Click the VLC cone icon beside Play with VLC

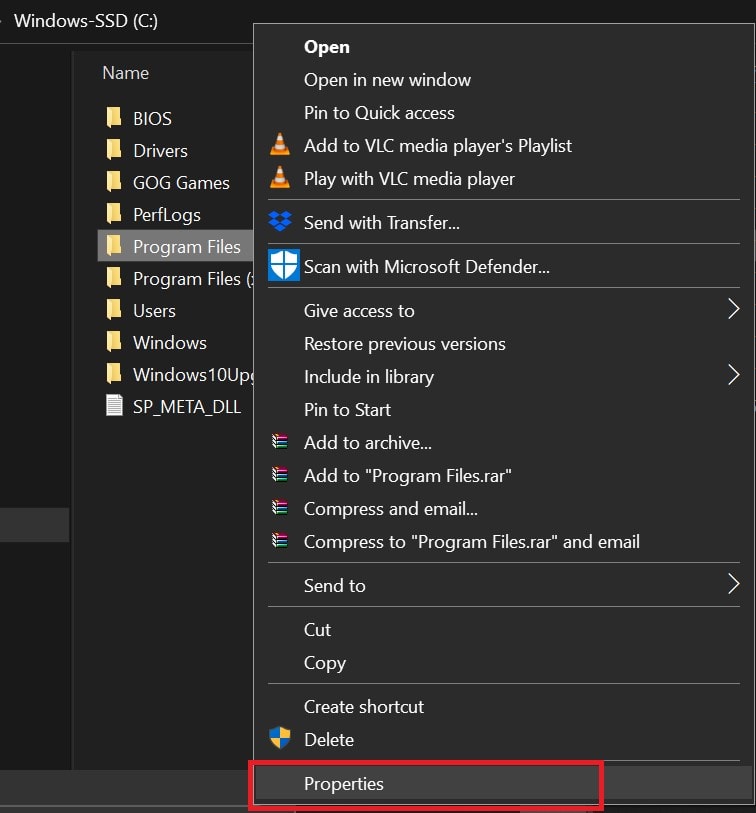(280, 178)
